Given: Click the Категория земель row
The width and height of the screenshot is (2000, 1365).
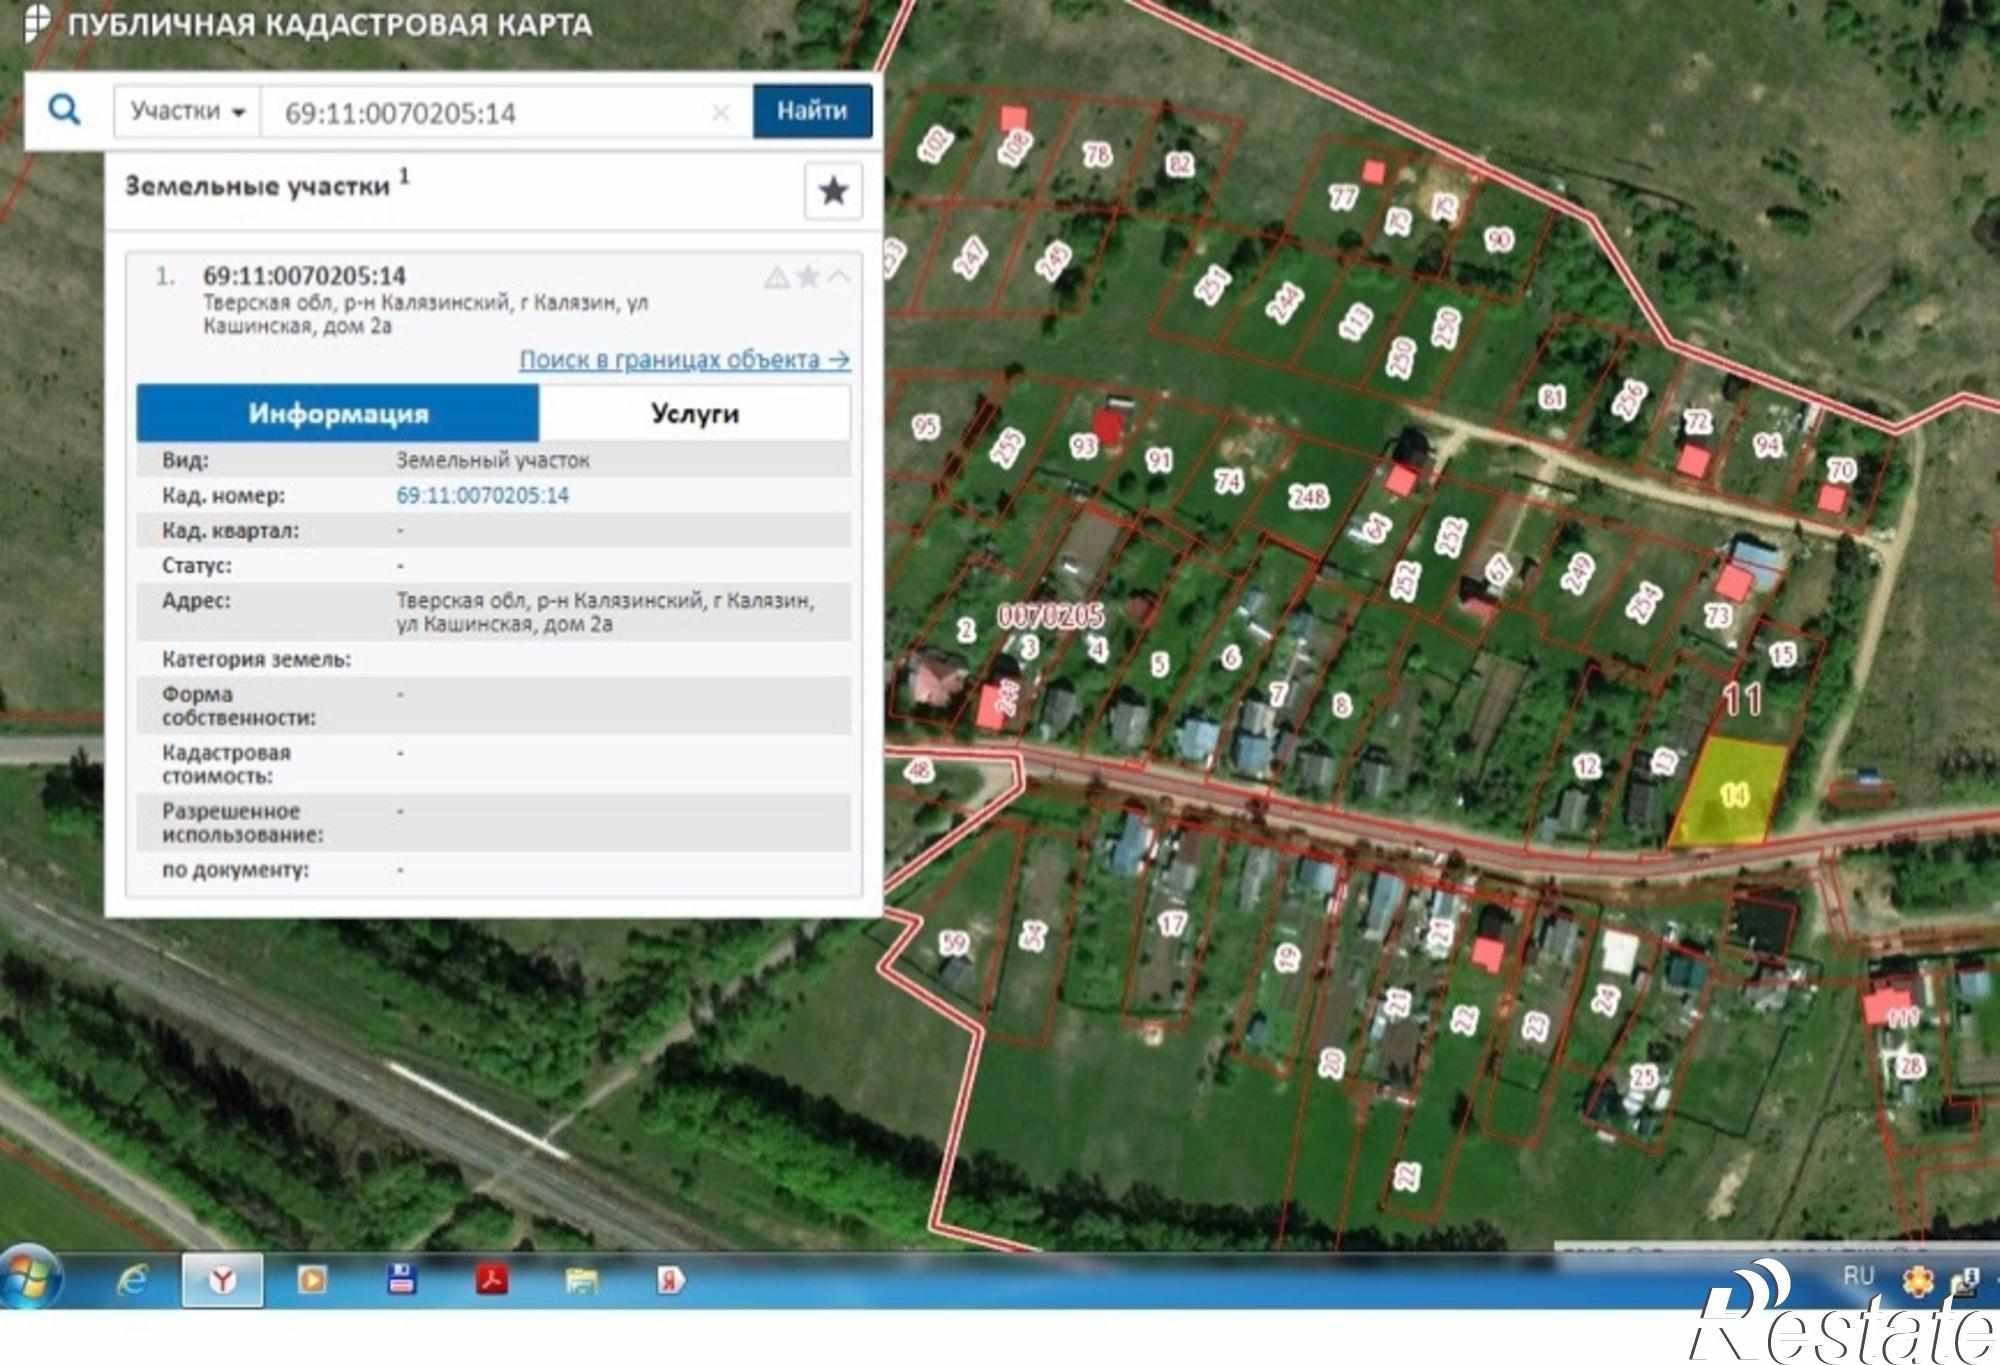Looking at the screenshot, I should click(x=494, y=659).
